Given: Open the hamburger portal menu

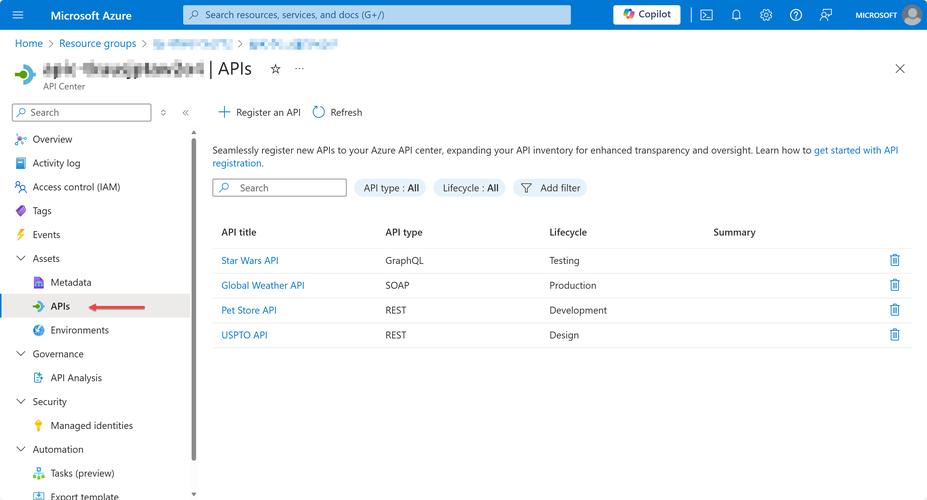Looking at the screenshot, I should [x=18, y=15].
